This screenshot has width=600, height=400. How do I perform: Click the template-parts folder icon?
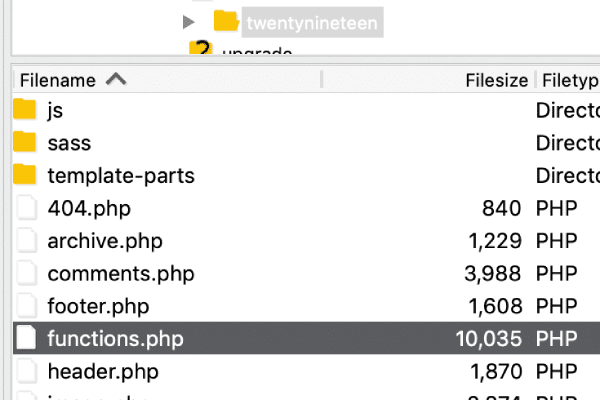(24, 174)
